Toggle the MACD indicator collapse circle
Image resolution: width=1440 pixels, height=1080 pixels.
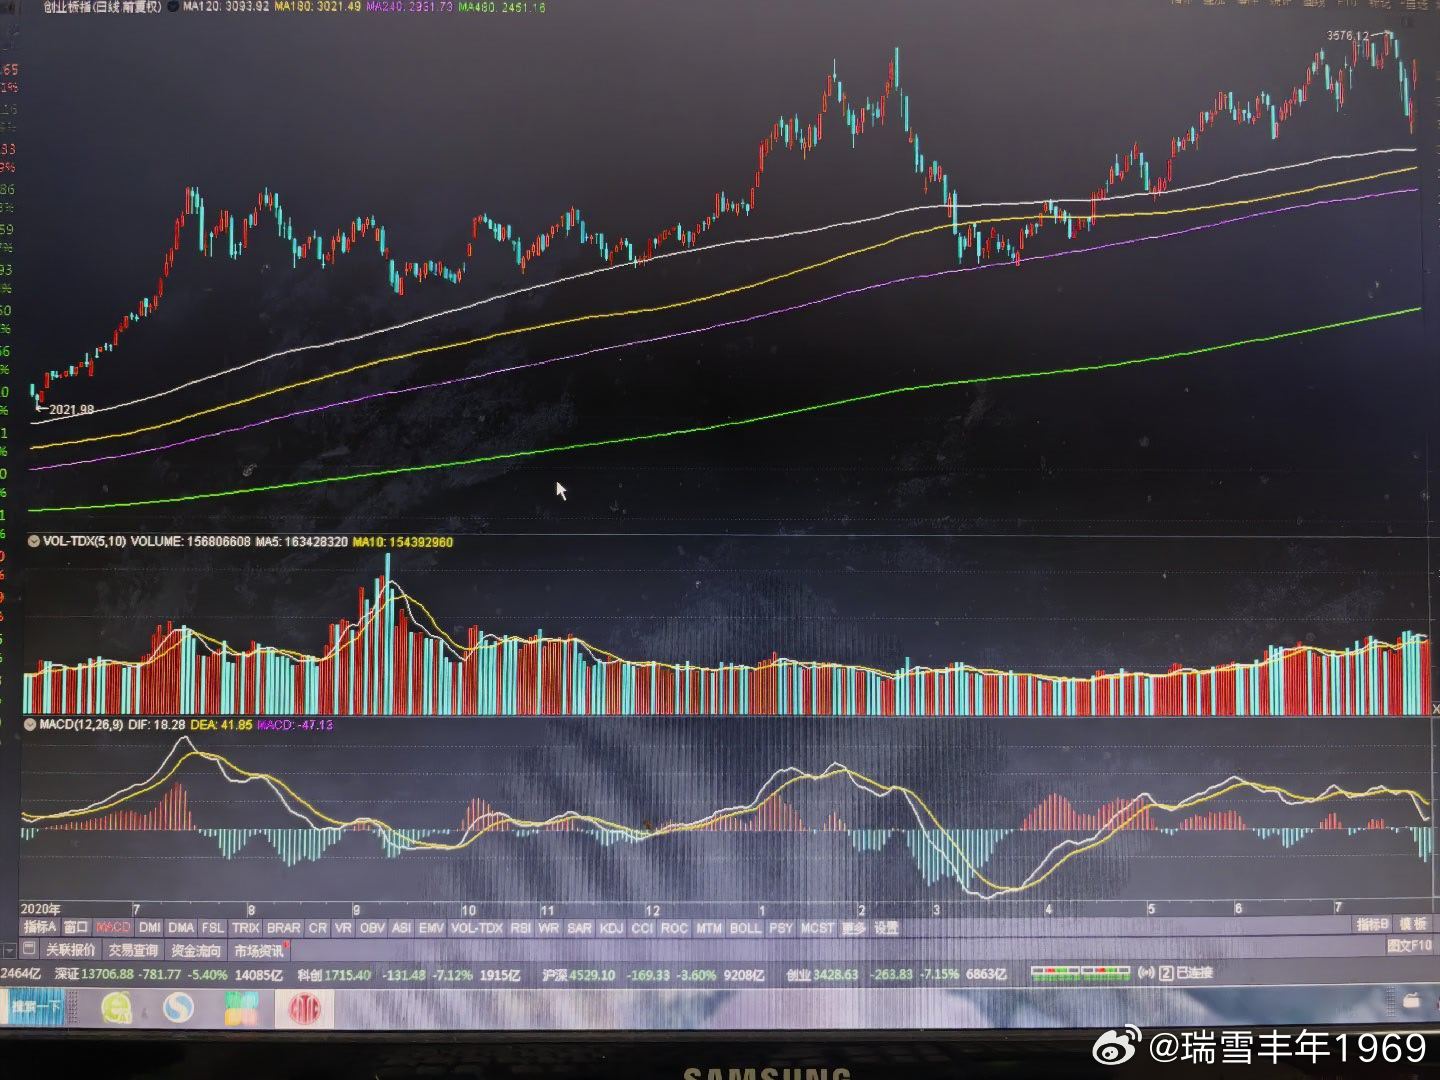(30, 724)
